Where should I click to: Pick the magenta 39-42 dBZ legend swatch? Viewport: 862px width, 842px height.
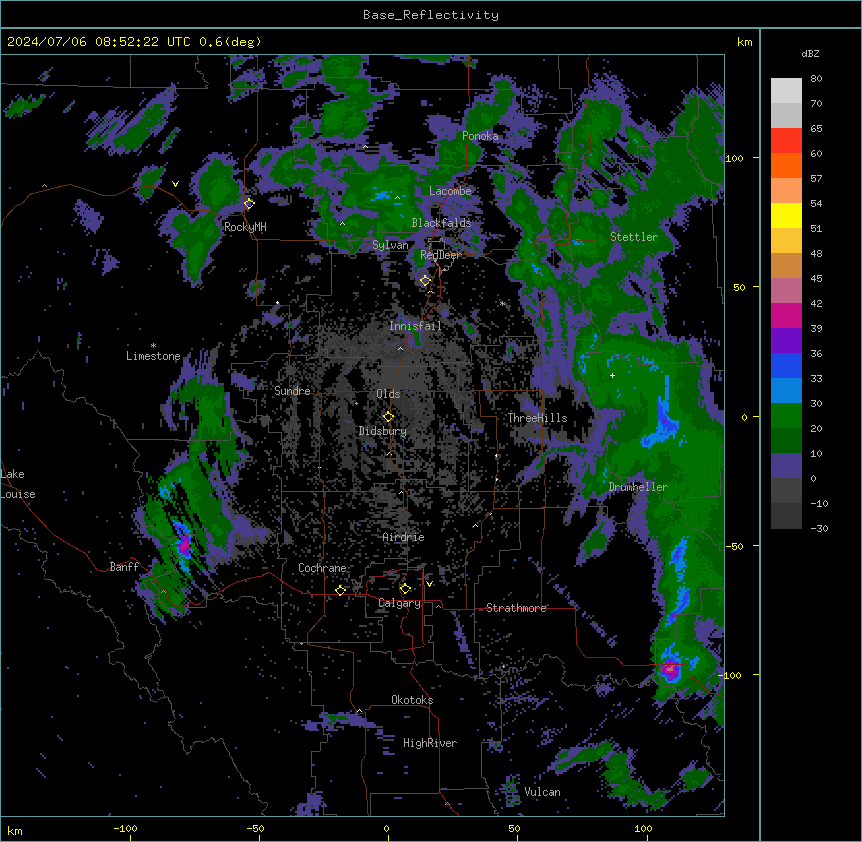click(x=786, y=315)
